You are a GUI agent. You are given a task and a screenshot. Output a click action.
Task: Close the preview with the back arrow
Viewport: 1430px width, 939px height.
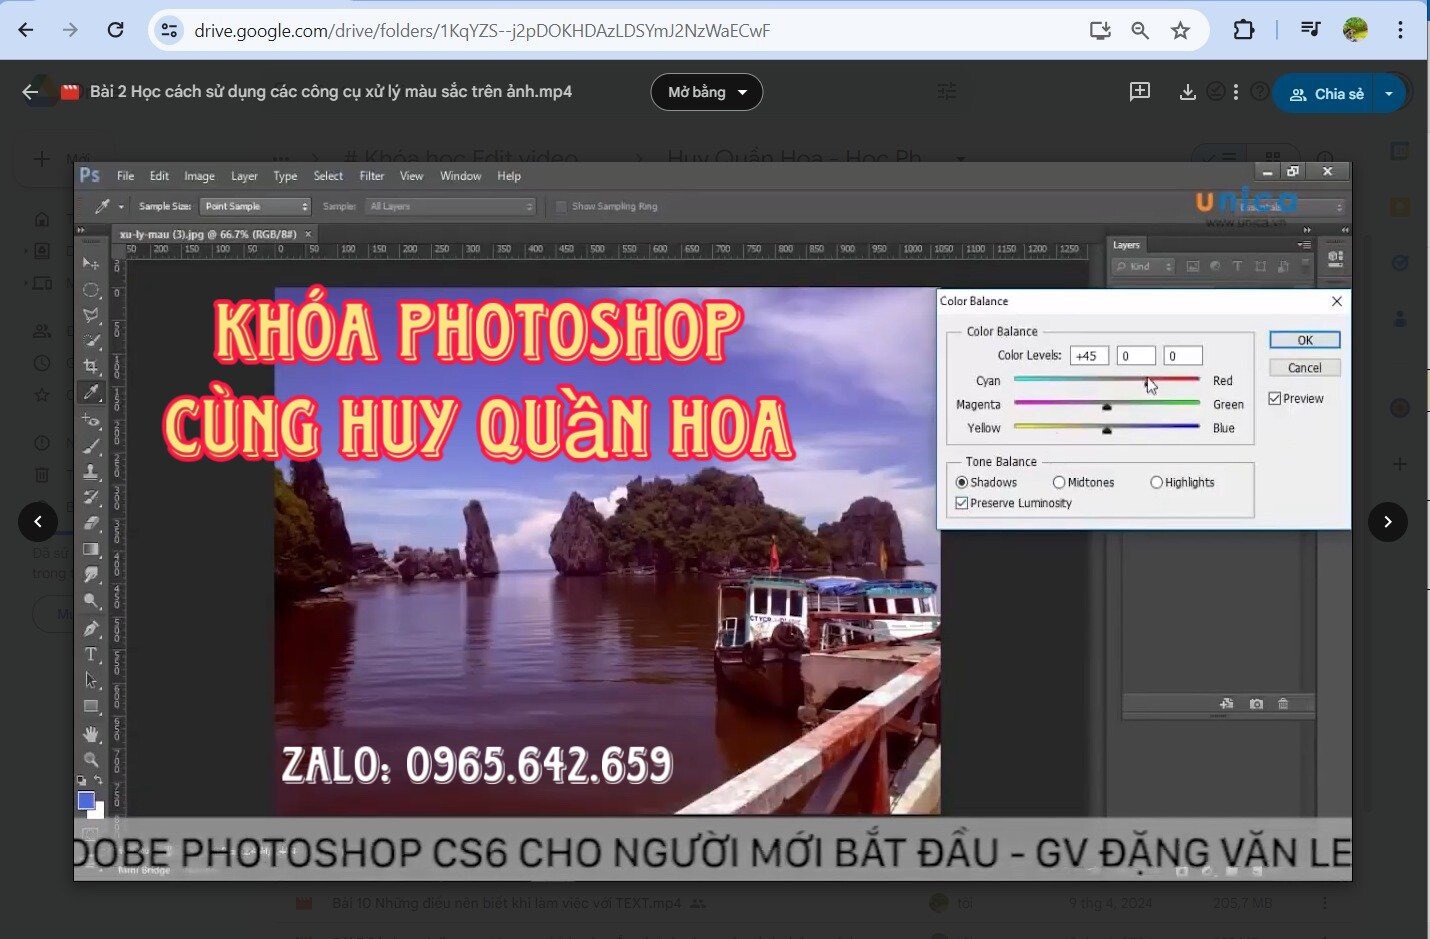30,92
